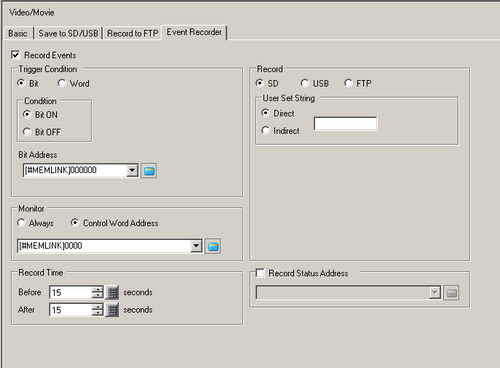Choose the Bit ON condition
The image size is (500, 368).
pyautogui.click(x=27, y=114)
